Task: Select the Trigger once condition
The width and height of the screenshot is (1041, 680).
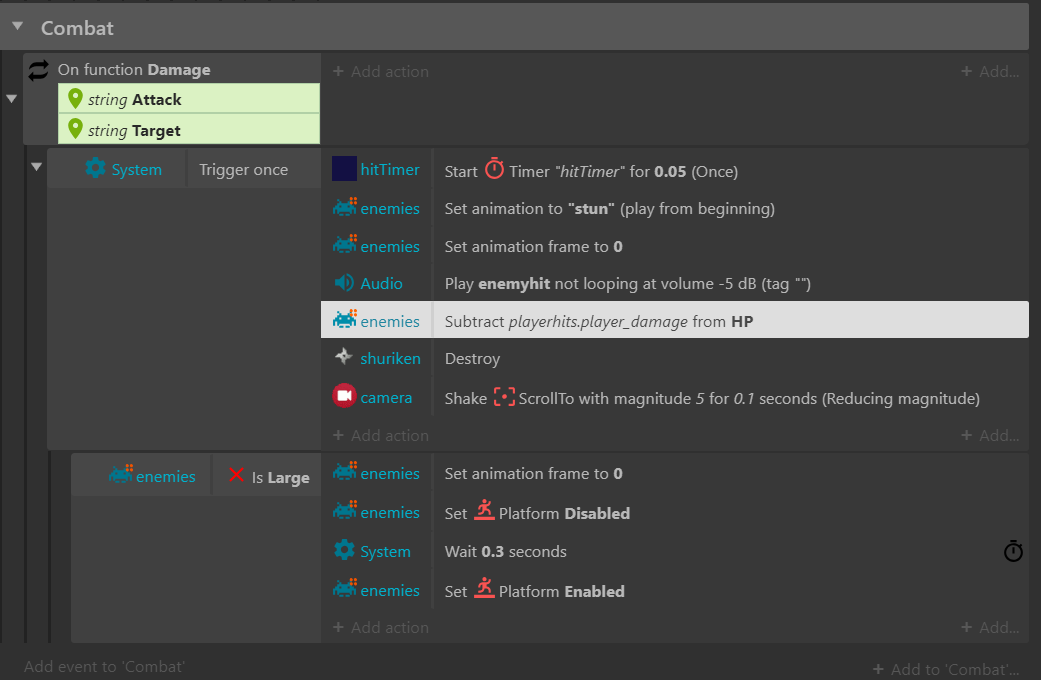Action: 244,169
